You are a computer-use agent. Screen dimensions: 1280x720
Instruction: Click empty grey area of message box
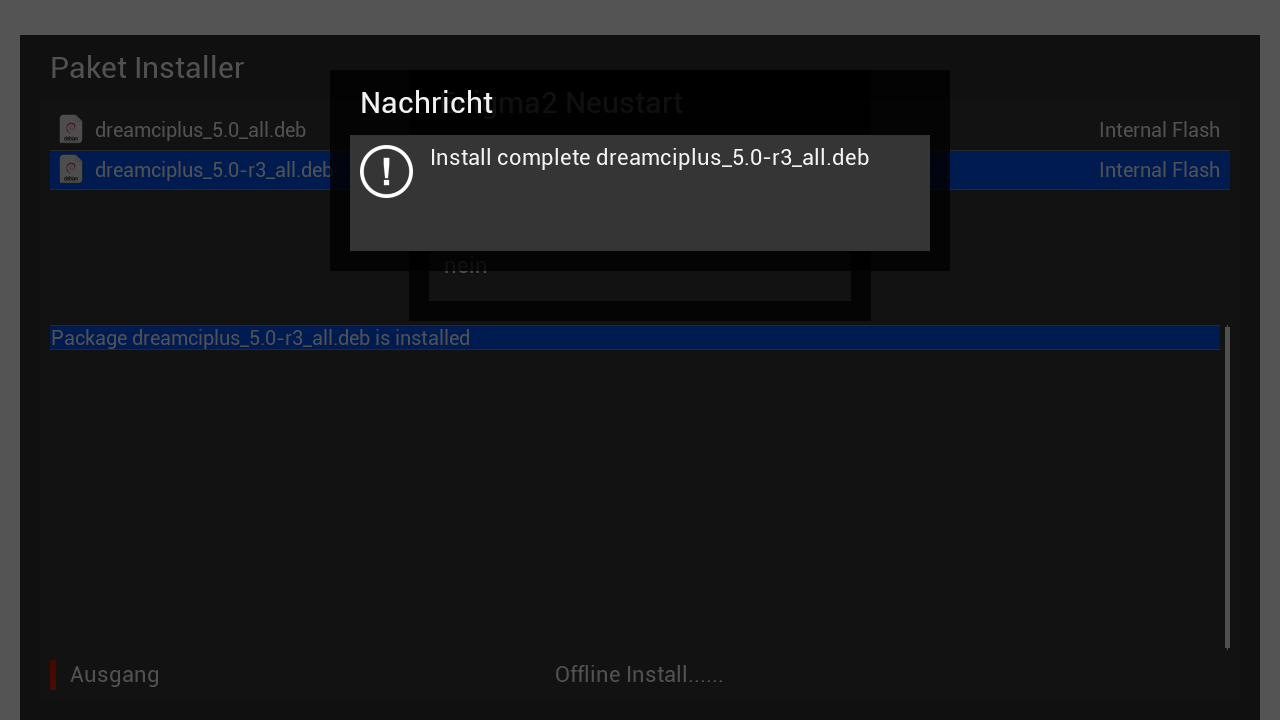pos(640,220)
